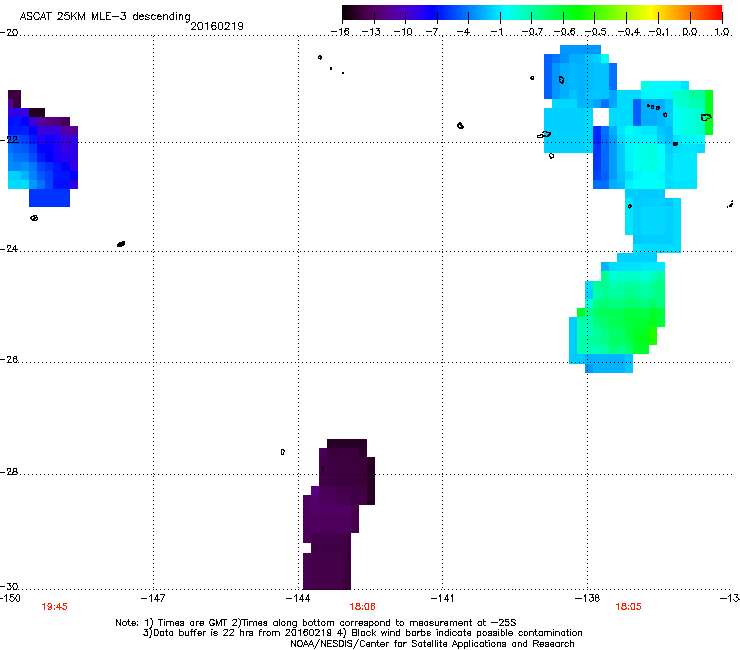Click the color bar label -4
This screenshot has height=650, width=740.
pyautogui.click(x=463, y=32)
